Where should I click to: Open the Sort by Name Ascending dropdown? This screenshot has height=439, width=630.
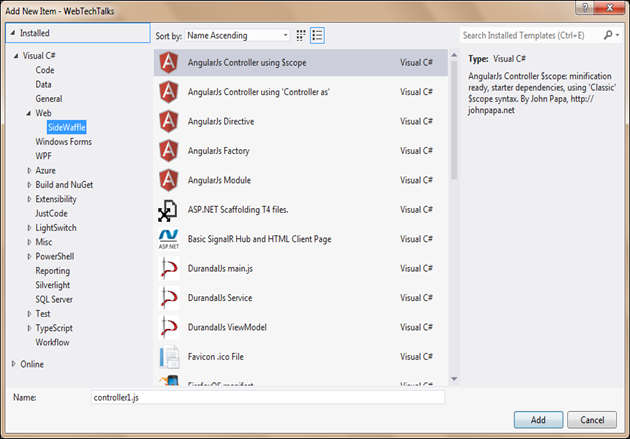pyautogui.click(x=237, y=35)
